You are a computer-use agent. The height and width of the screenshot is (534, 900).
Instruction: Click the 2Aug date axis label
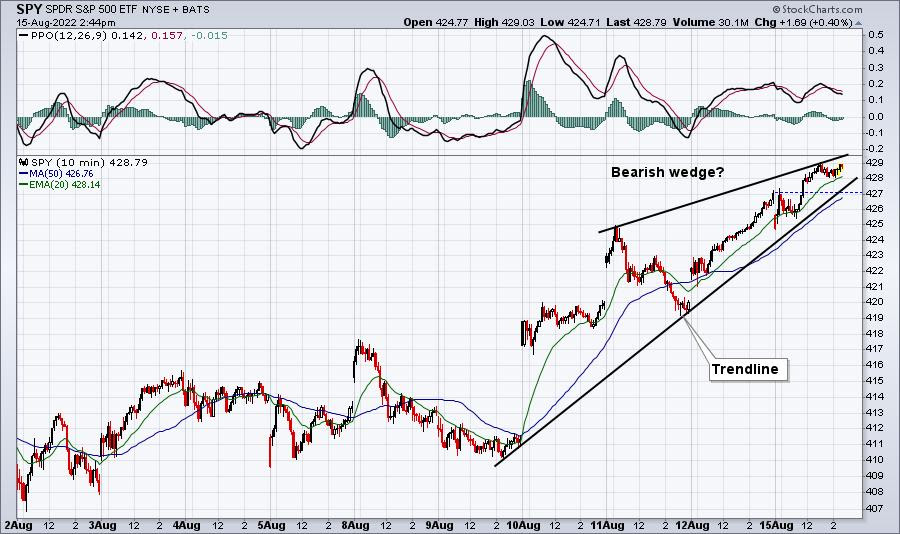[18, 525]
